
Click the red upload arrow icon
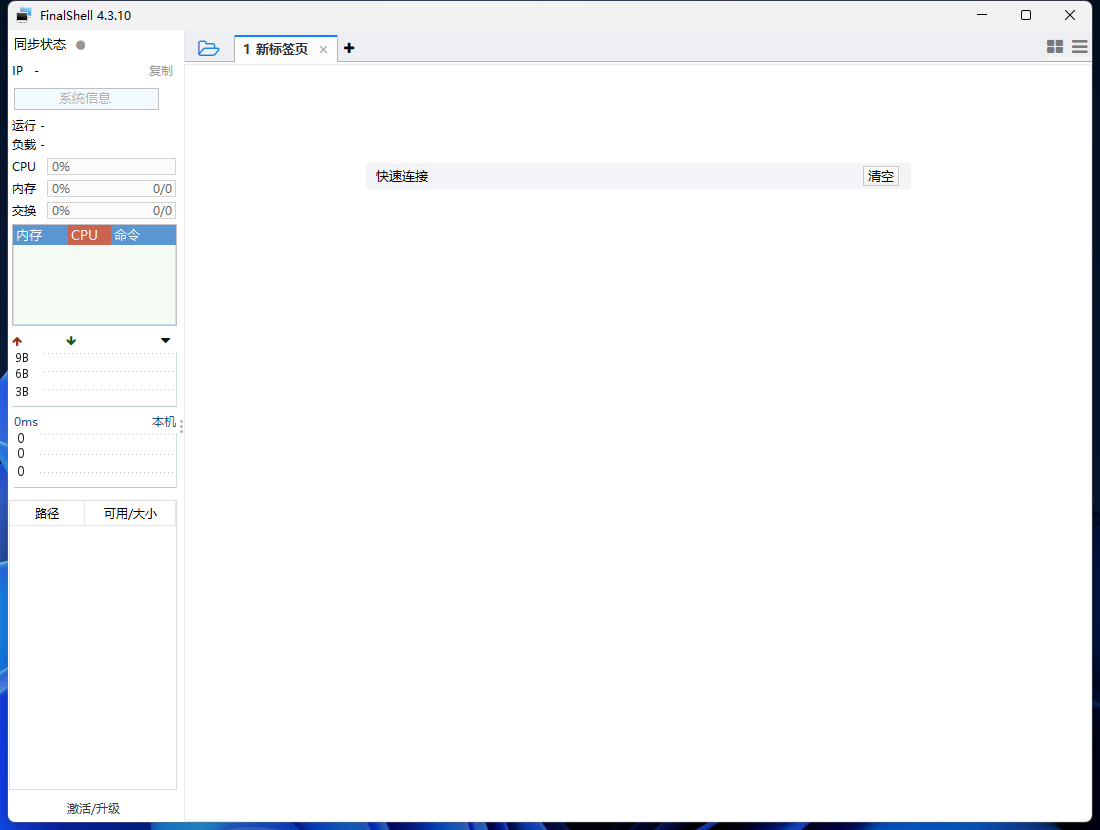tap(18, 341)
